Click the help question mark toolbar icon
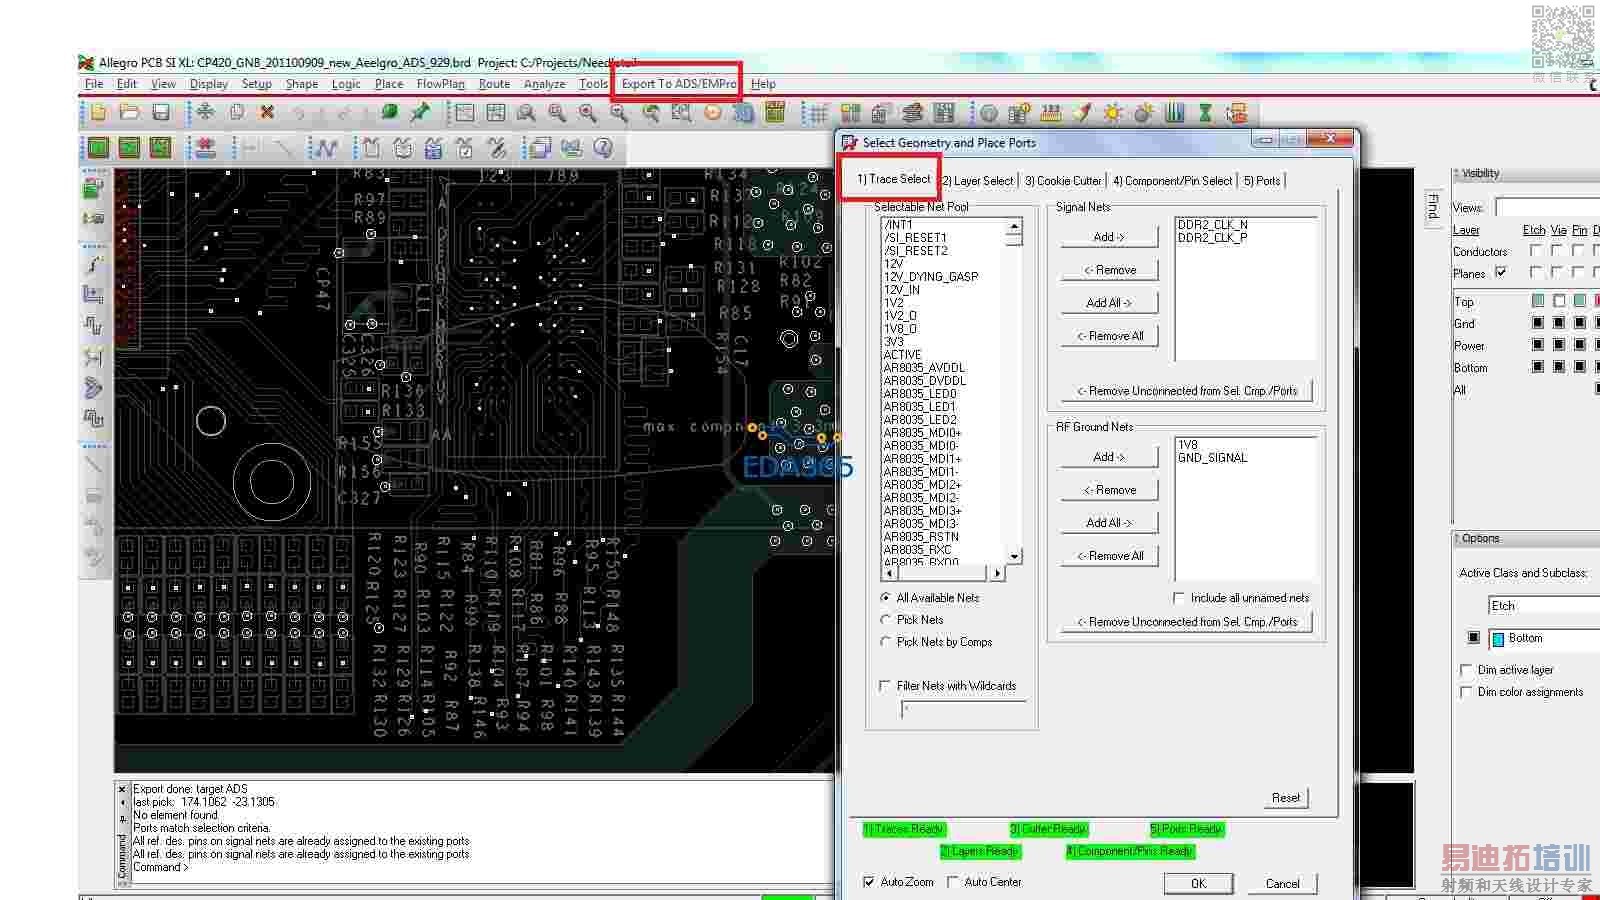This screenshot has width=1600, height=900. 603,148
